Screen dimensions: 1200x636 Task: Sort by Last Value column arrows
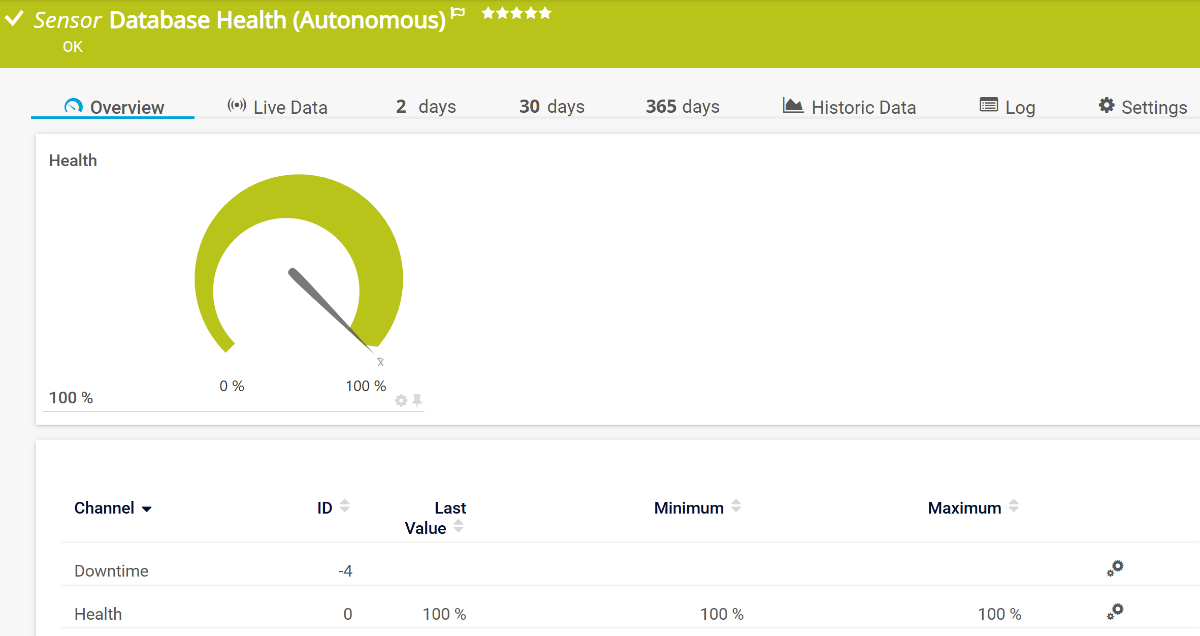(x=458, y=526)
